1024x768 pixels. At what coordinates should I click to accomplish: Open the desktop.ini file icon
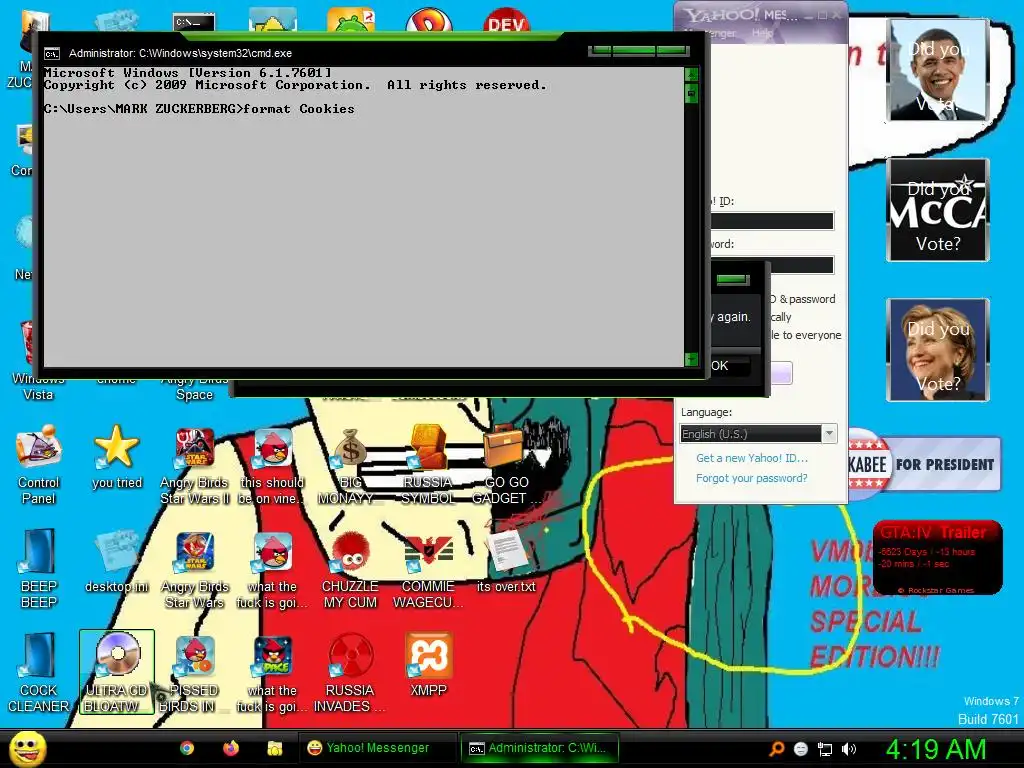tap(116, 562)
